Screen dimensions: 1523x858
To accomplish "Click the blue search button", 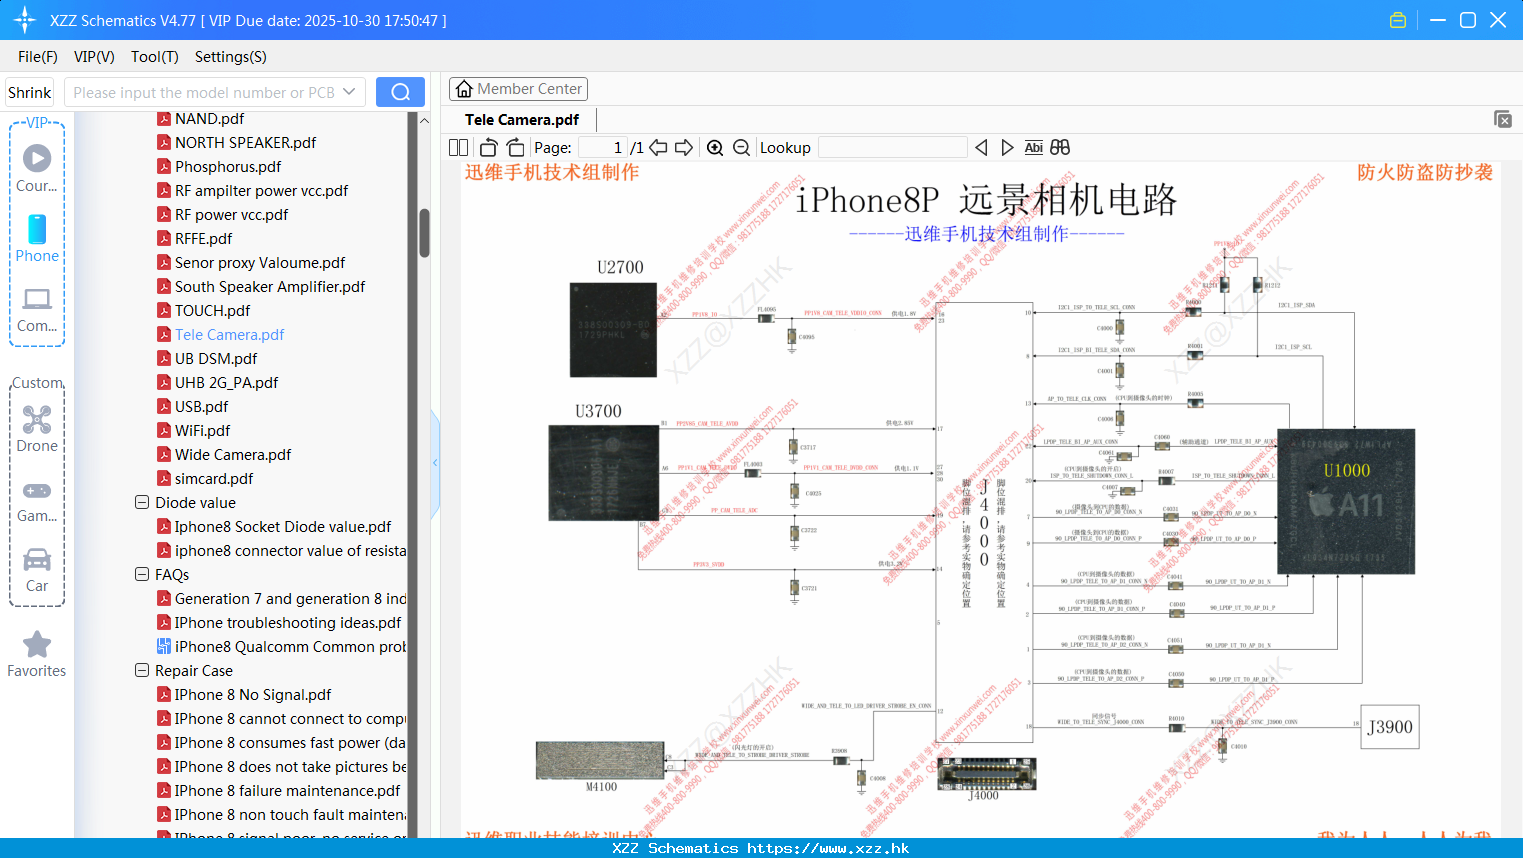I will [400, 92].
